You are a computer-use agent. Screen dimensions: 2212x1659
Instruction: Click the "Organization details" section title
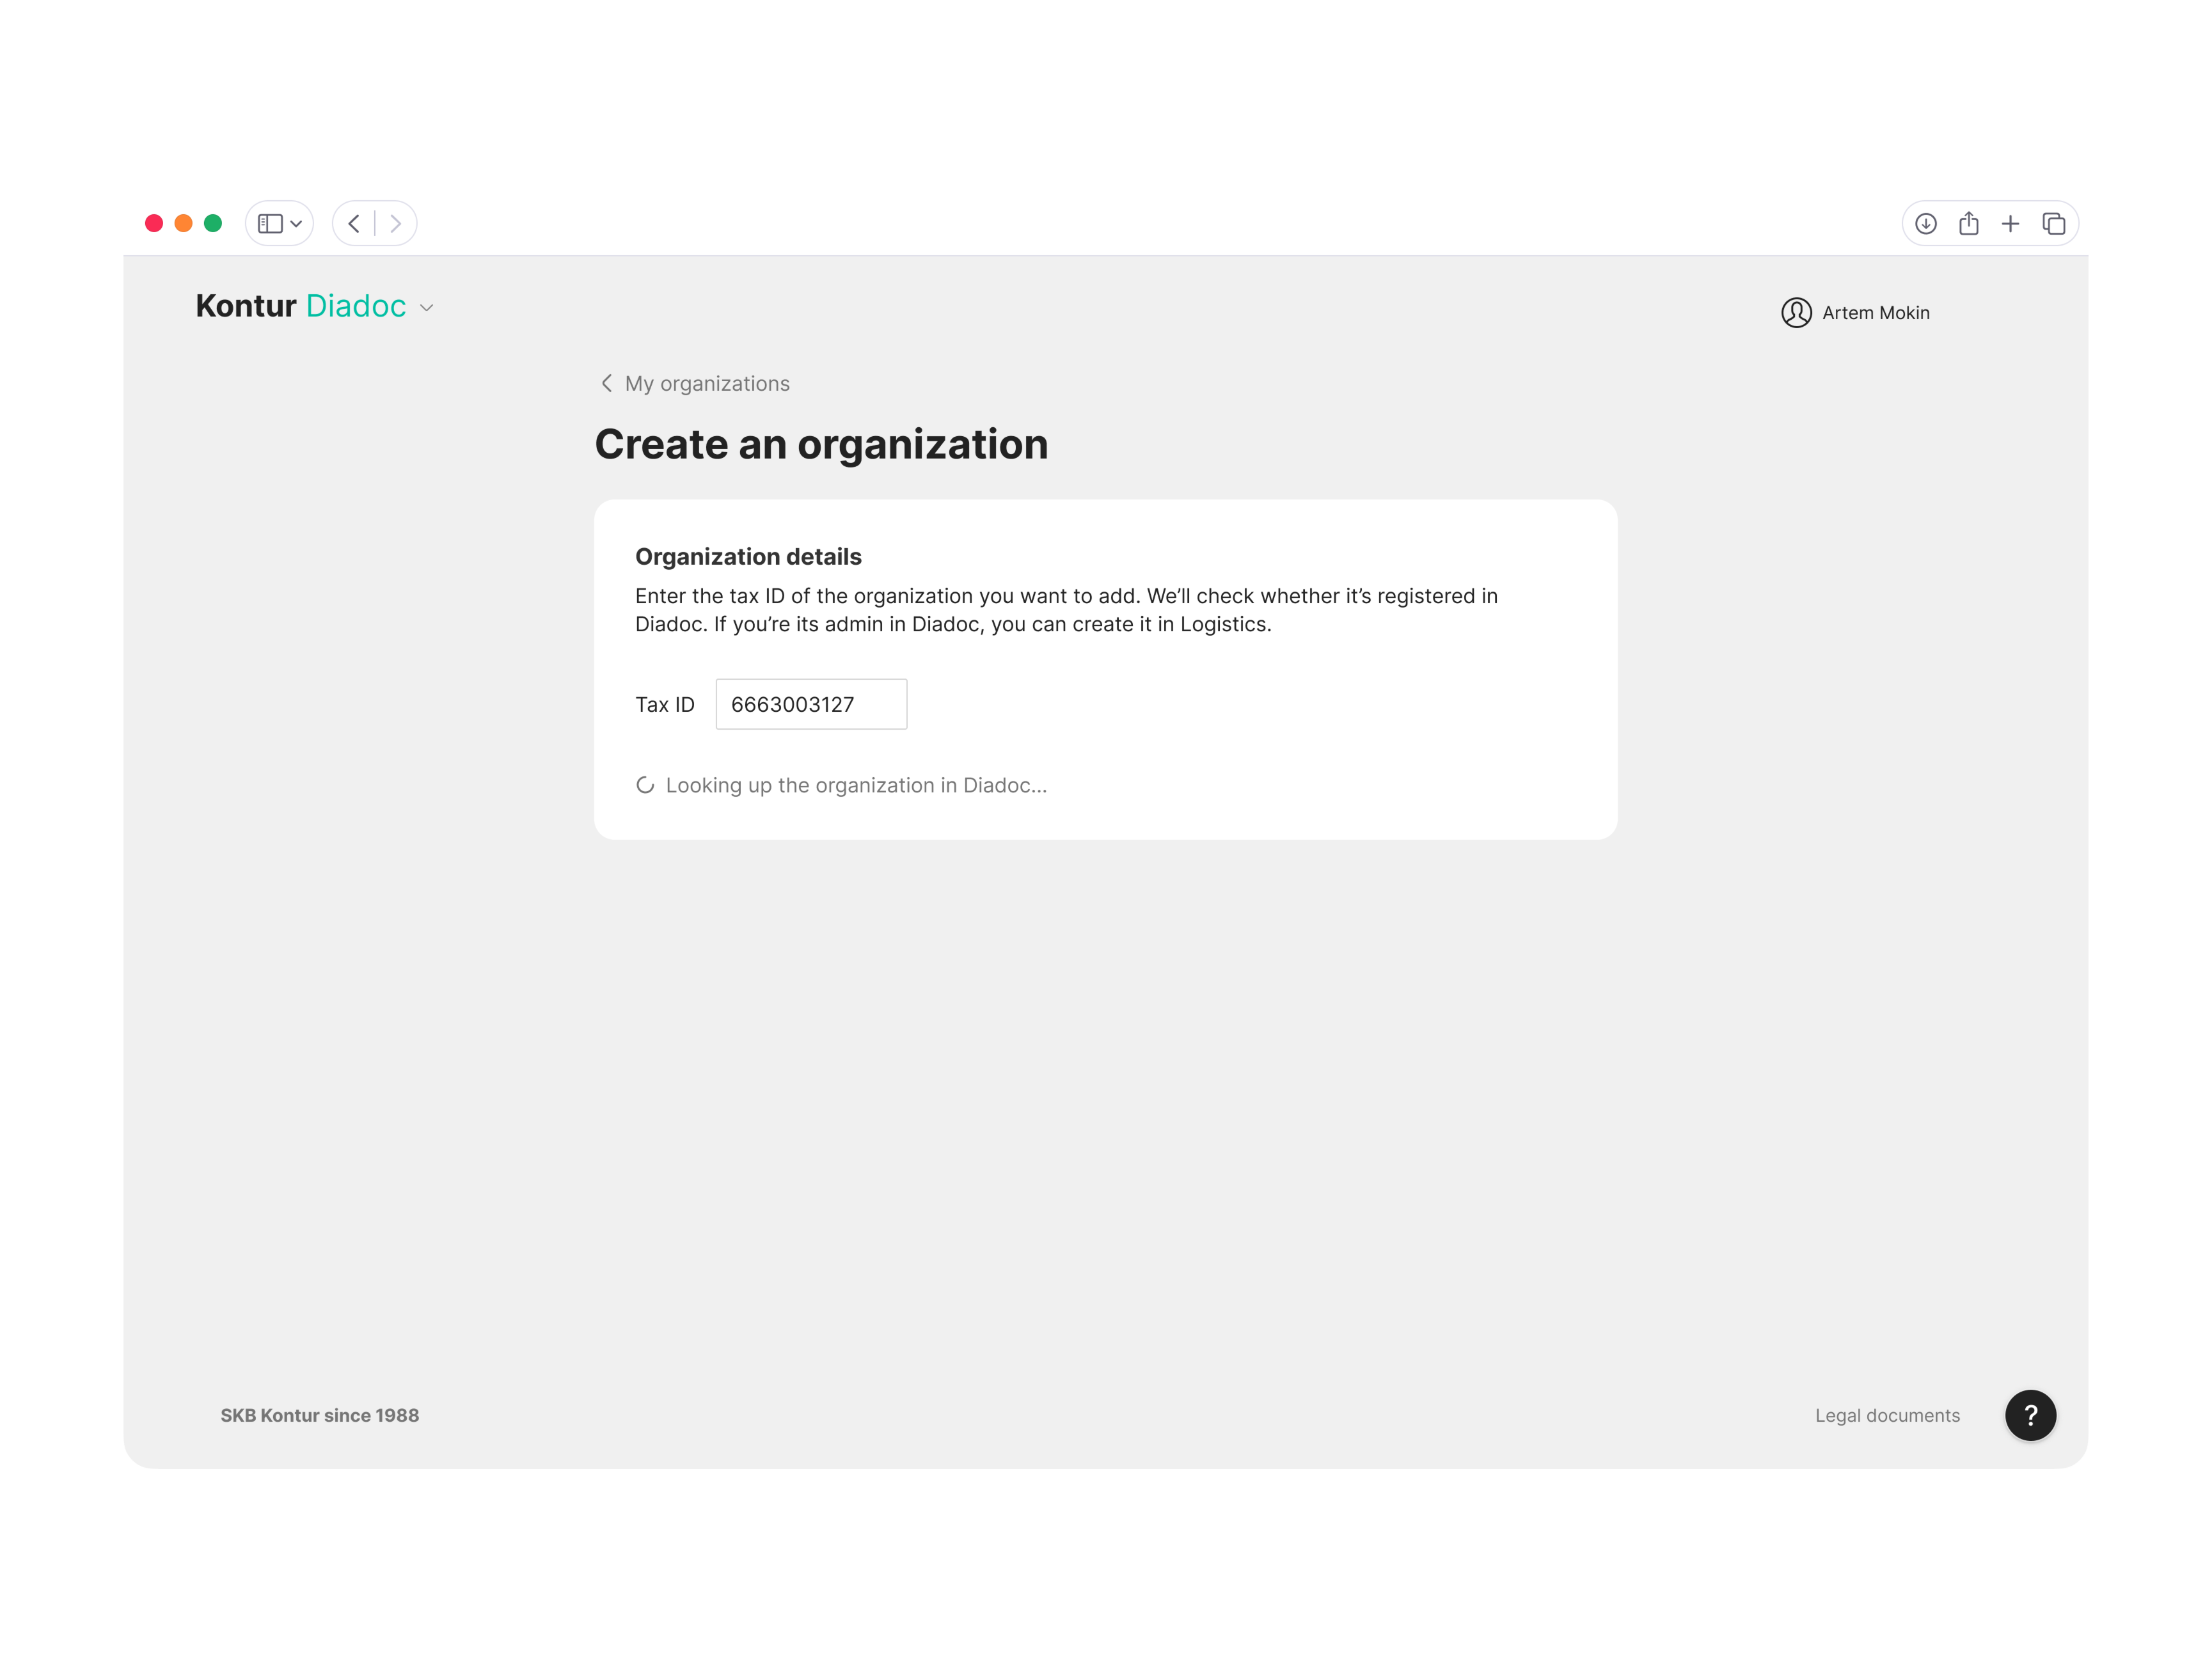[748, 557]
